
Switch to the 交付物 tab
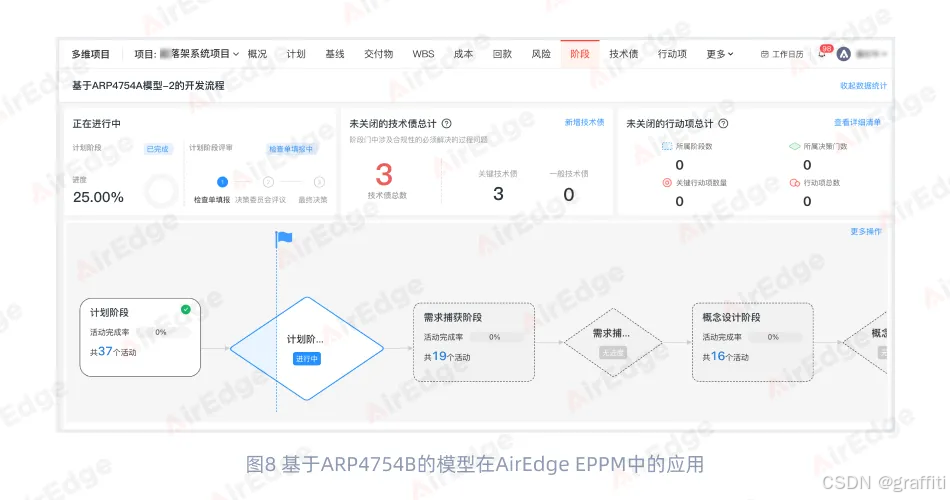point(379,54)
